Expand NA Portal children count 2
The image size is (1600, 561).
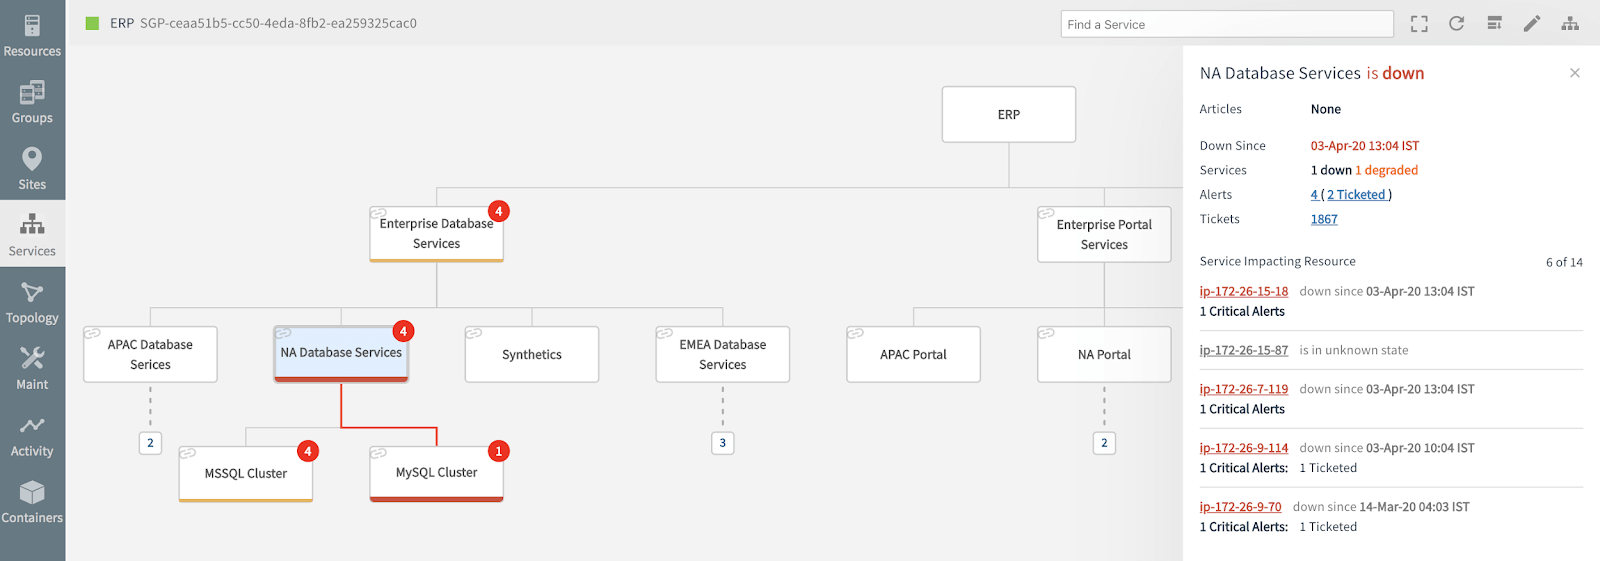[x=1104, y=443]
